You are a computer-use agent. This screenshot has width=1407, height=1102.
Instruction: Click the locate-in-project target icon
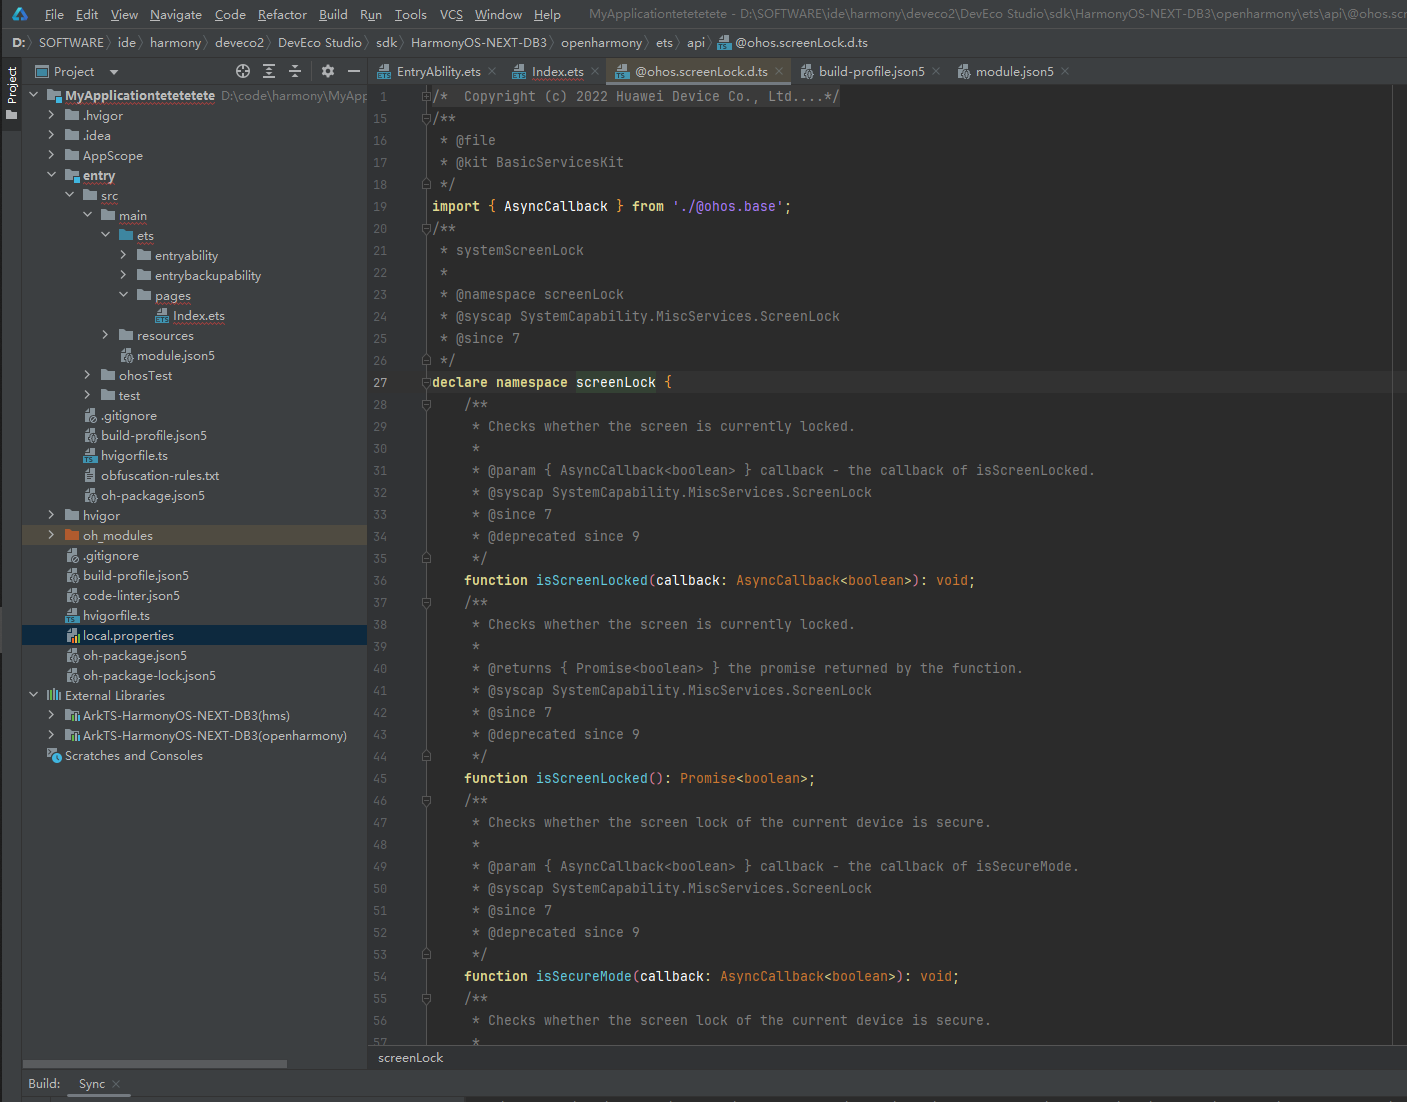click(243, 71)
